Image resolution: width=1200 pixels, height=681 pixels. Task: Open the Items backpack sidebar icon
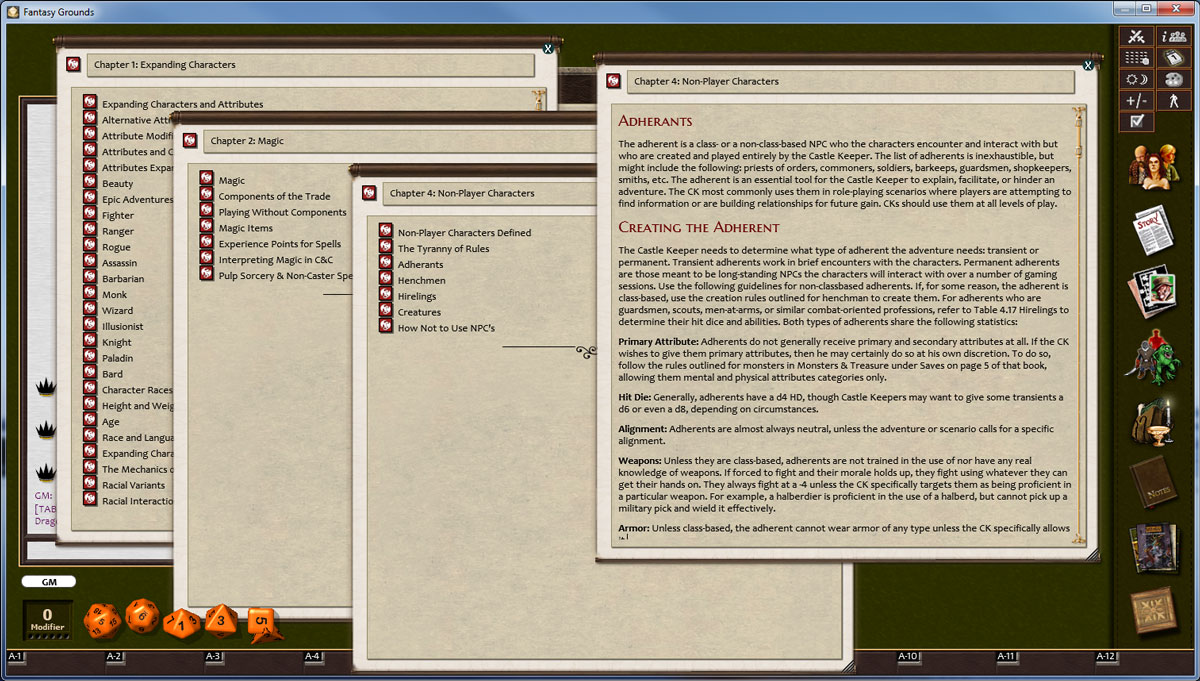[x=1152, y=420]
